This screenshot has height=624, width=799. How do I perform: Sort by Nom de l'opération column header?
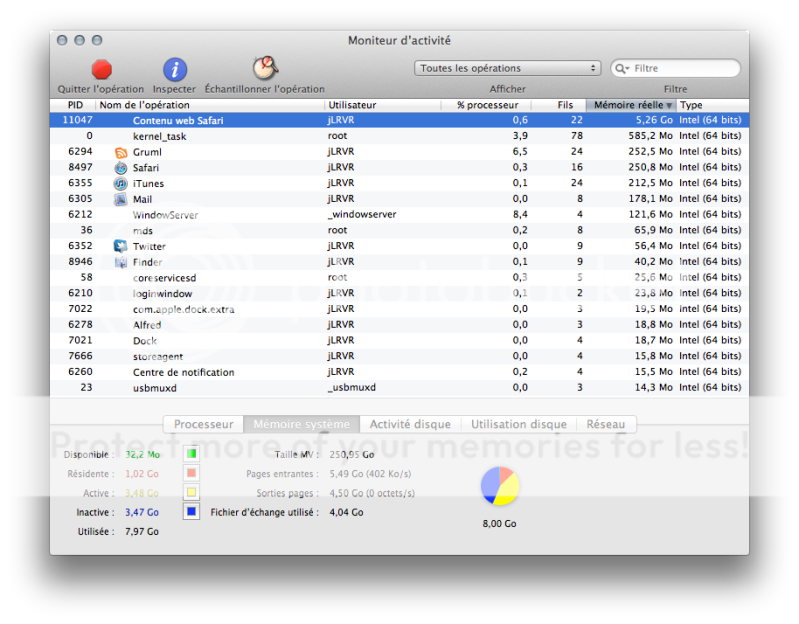[x=210, y=105]
